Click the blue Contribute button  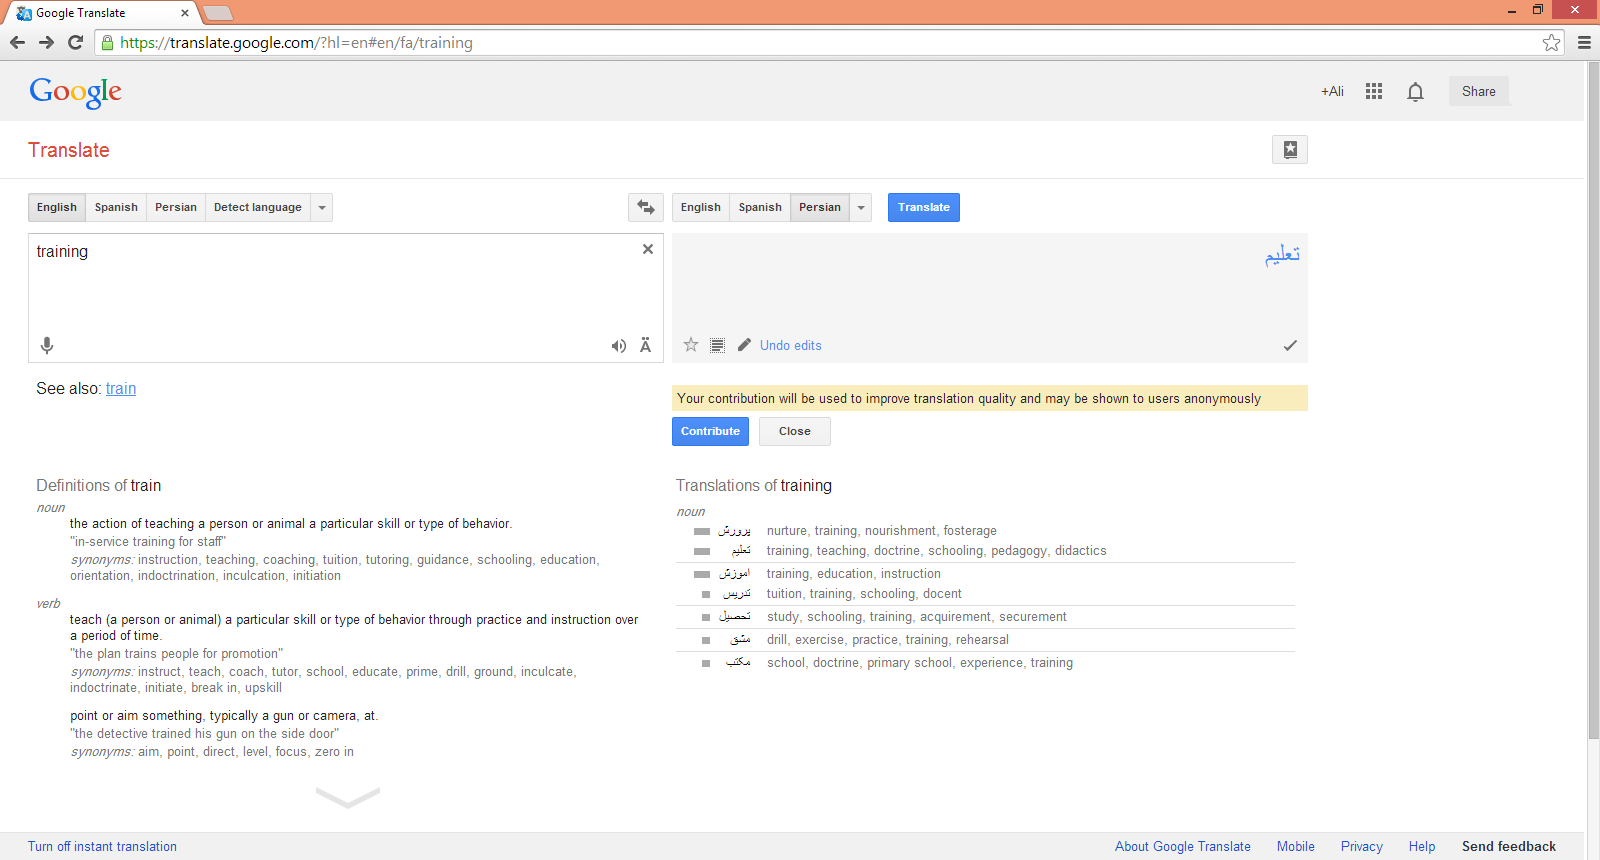click(x=710, y=431)
